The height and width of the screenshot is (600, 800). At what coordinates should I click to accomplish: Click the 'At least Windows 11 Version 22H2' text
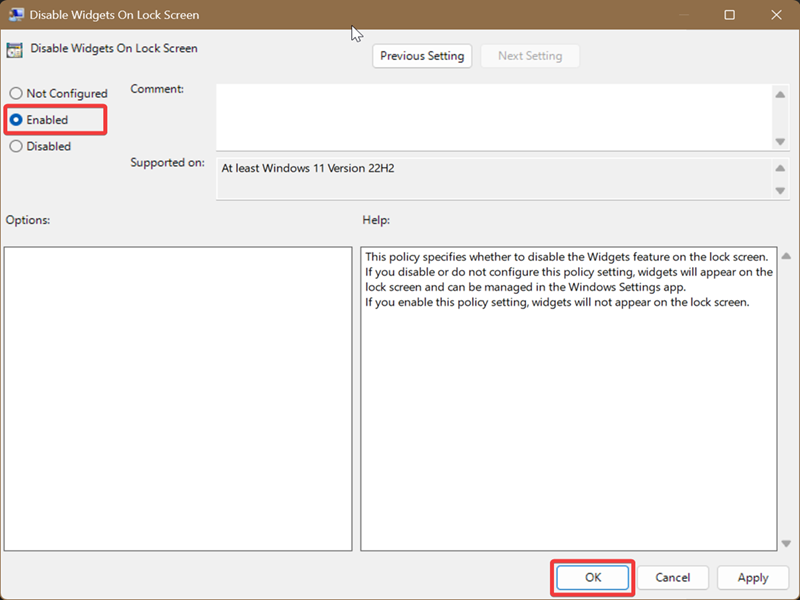click(308, 168)
